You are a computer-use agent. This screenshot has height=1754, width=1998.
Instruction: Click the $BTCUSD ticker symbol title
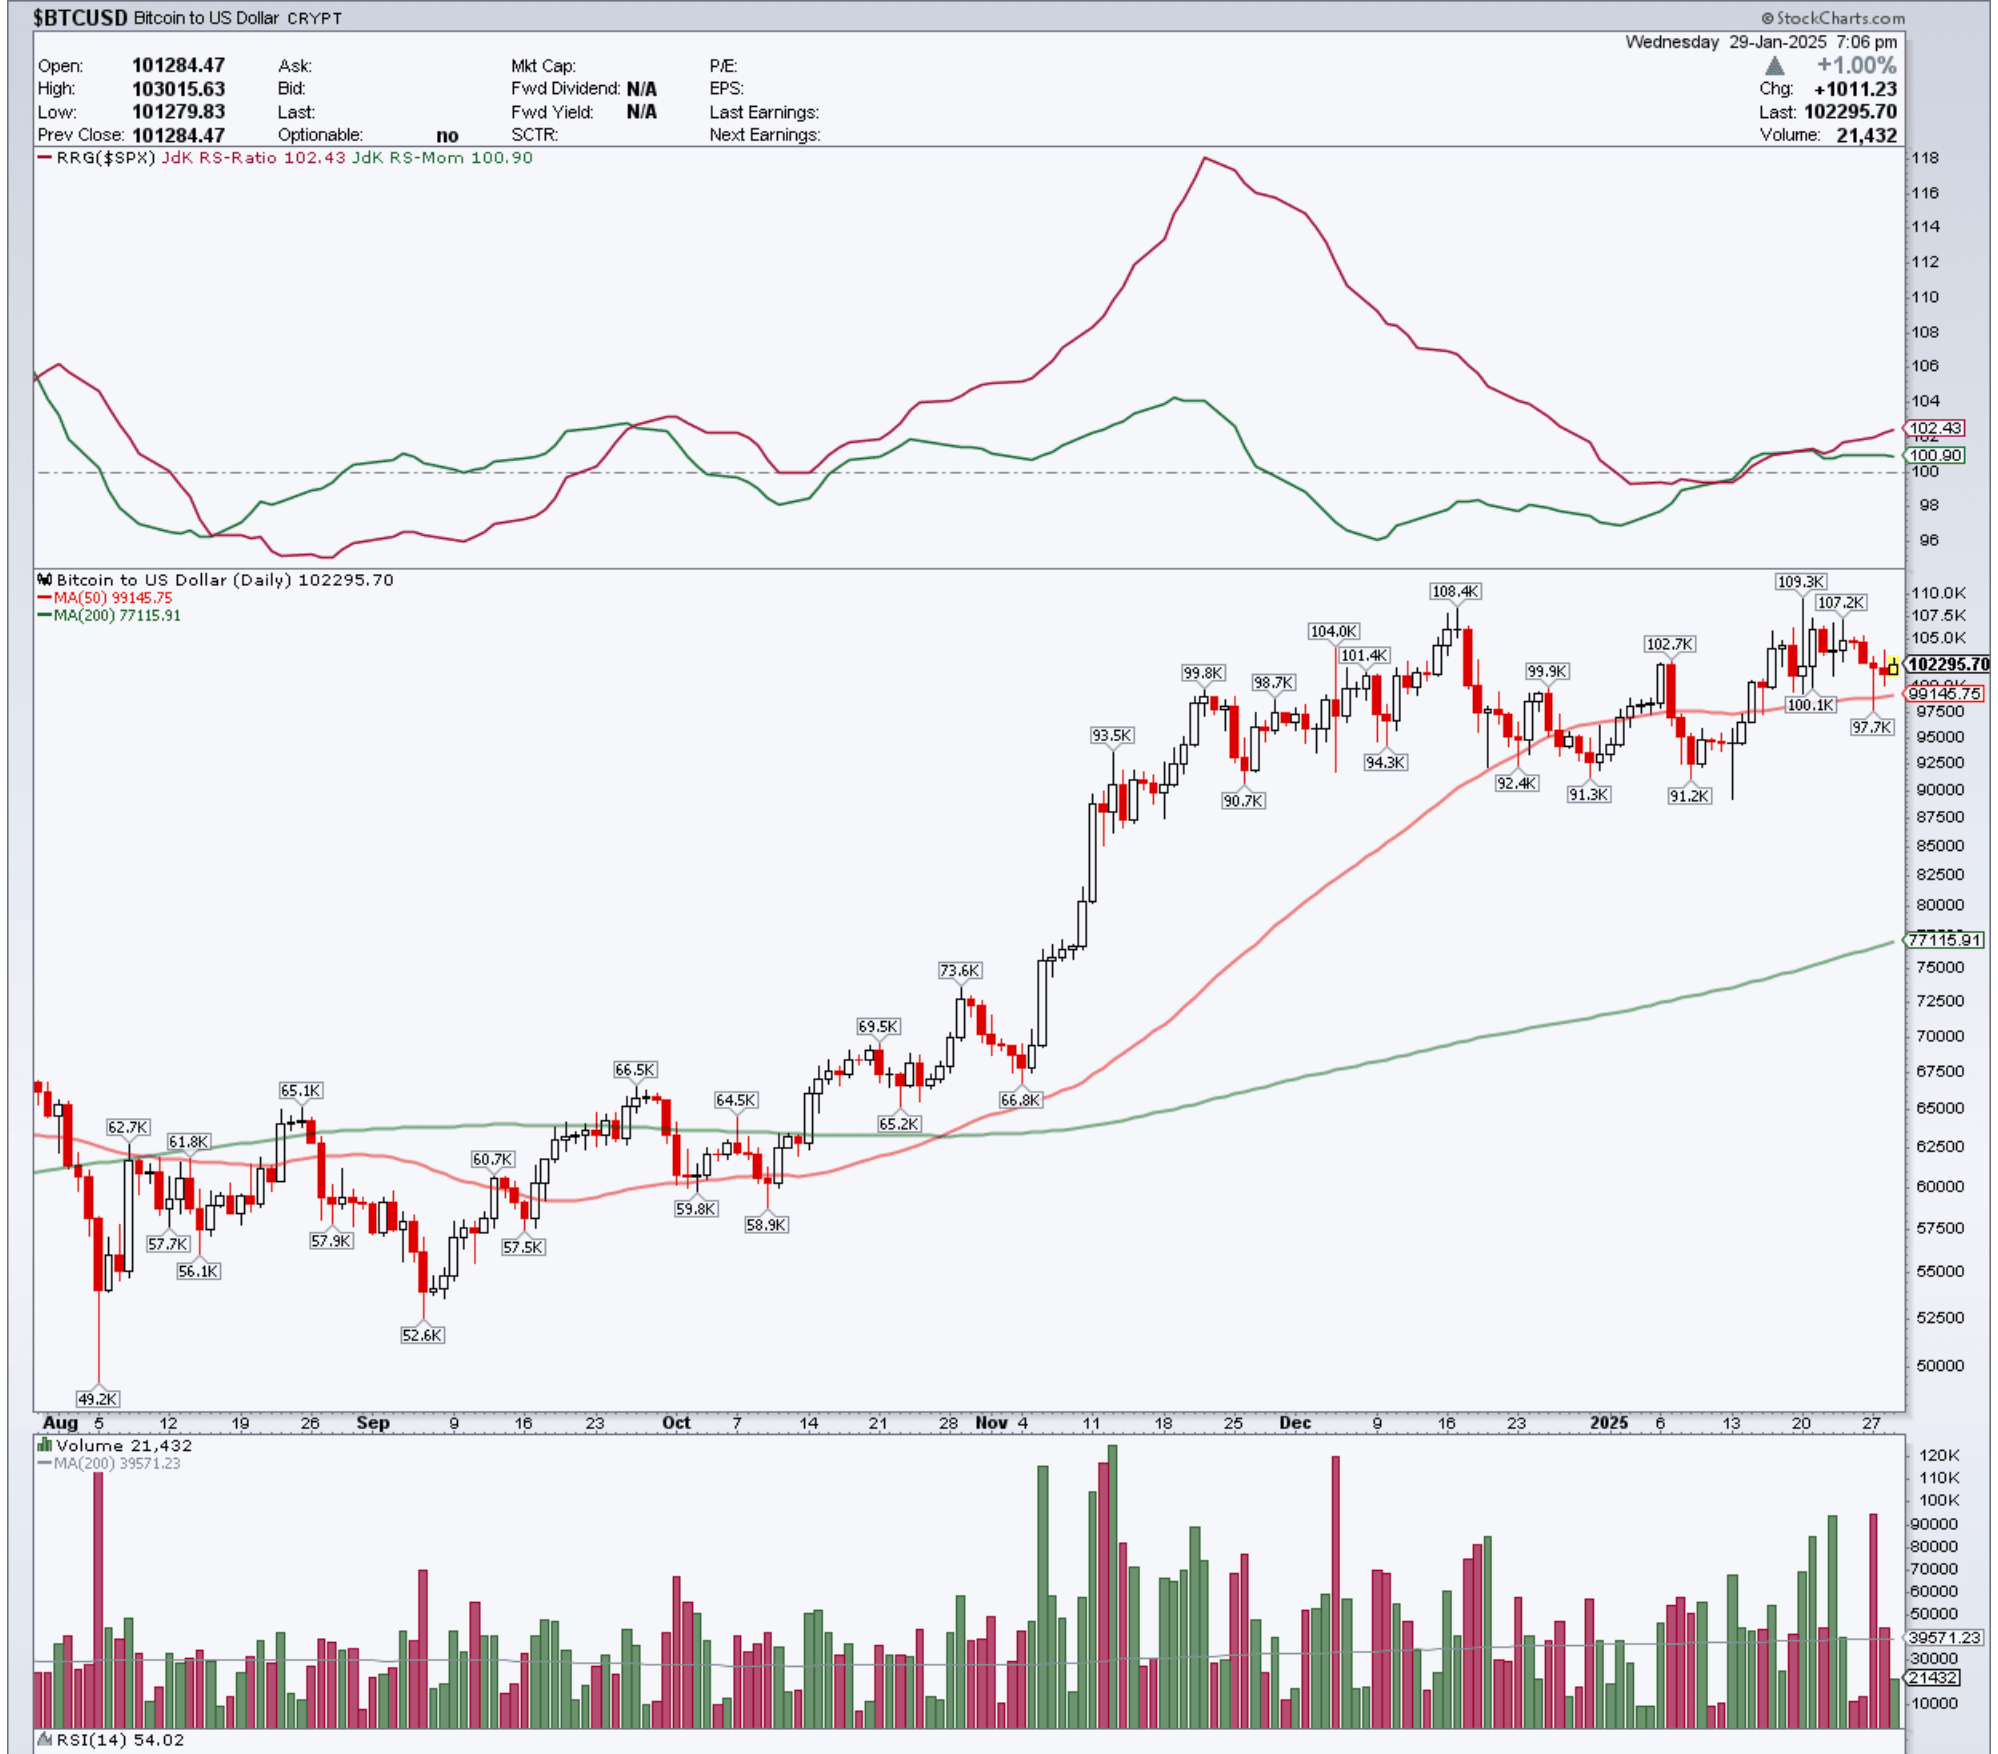click(x=80, y=18)
